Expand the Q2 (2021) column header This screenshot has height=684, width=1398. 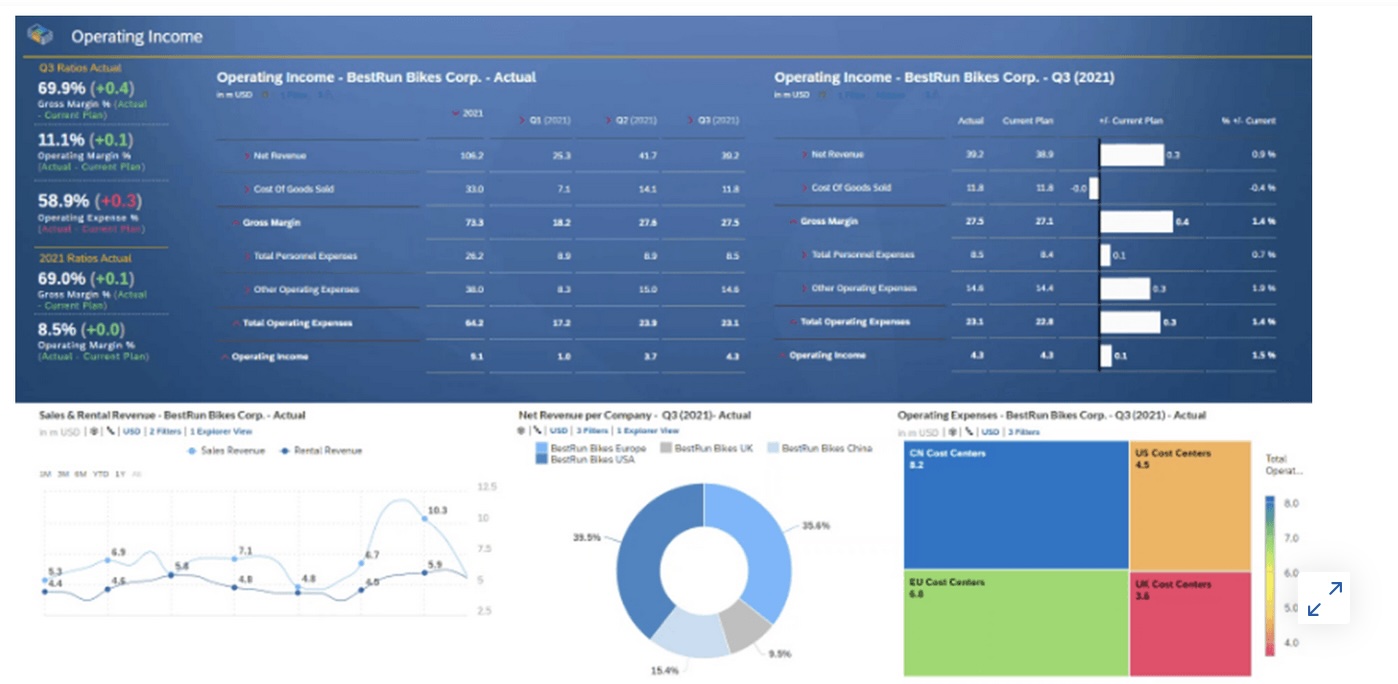(607, 121)
